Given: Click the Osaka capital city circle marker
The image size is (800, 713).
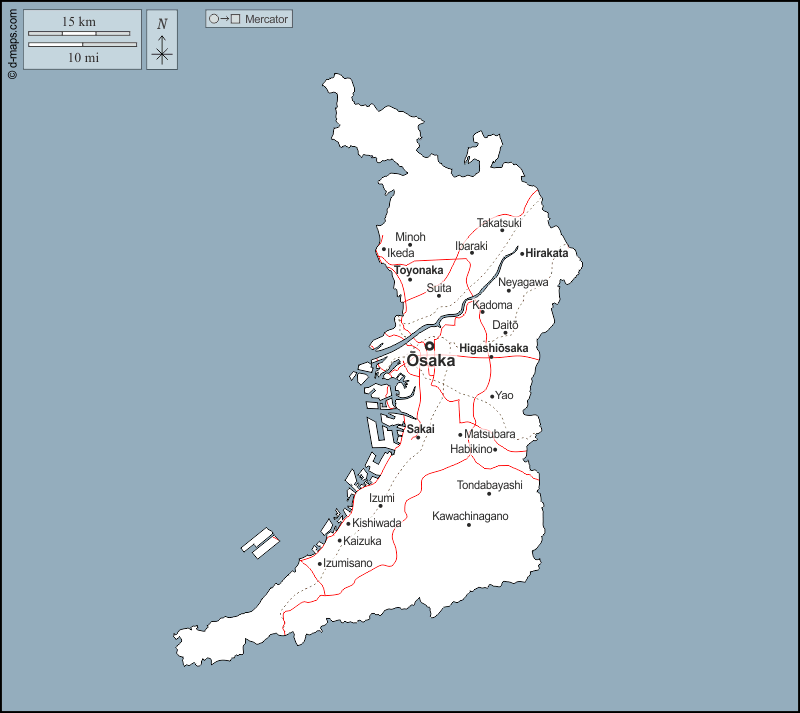Looking at the screenshot, I should tap(429, 346).
